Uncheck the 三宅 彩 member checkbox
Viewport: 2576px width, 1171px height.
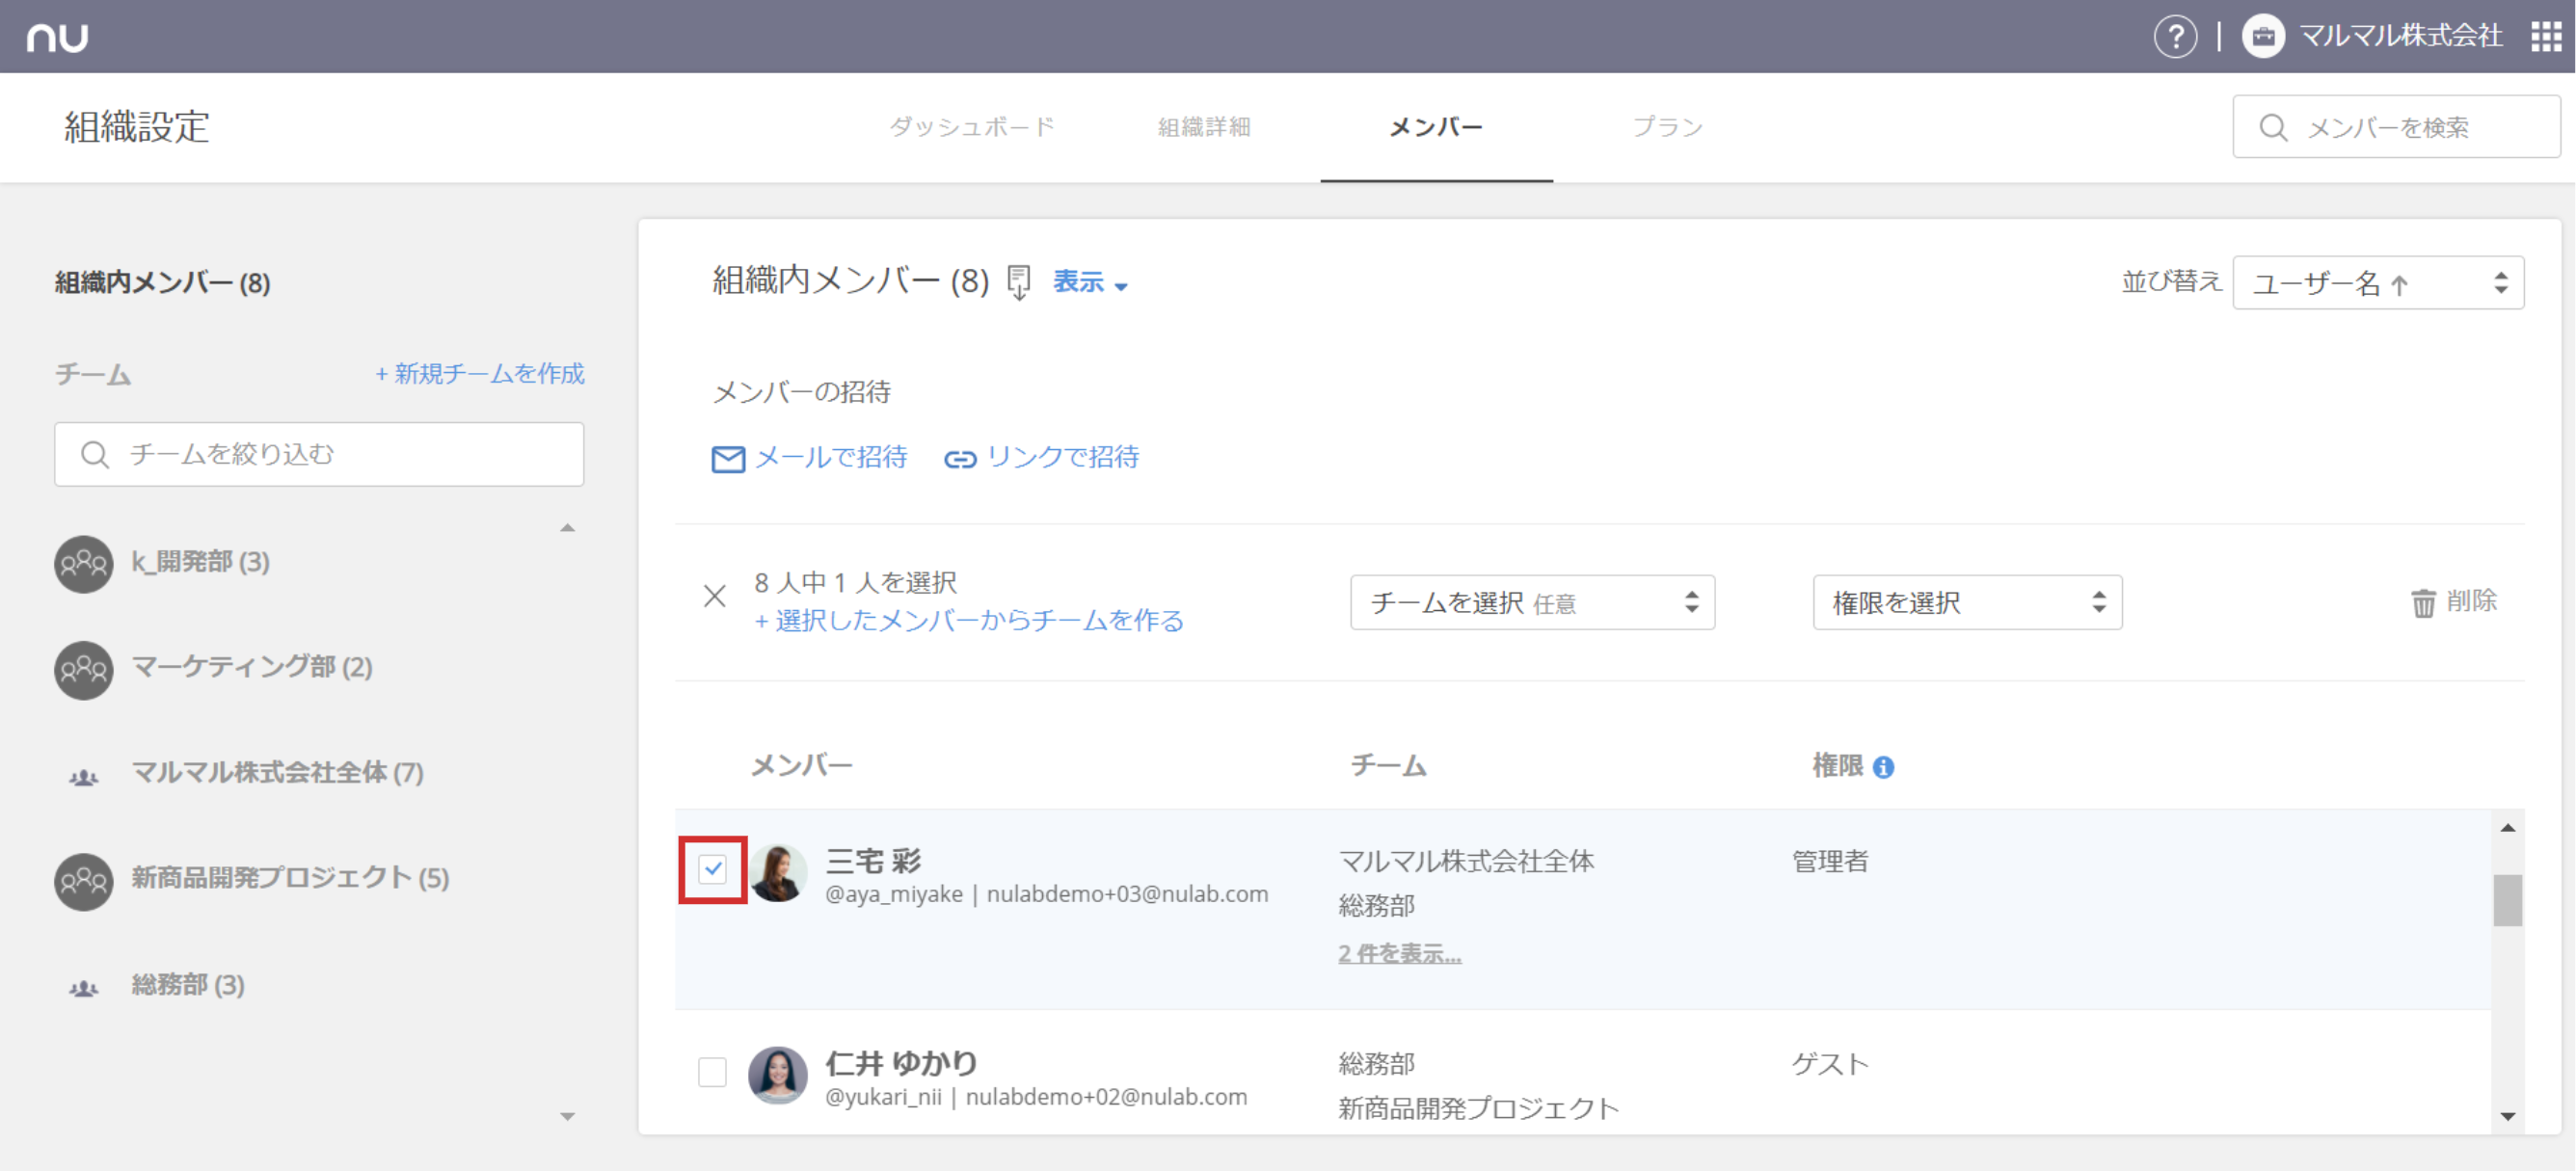[x=712, y=869]
